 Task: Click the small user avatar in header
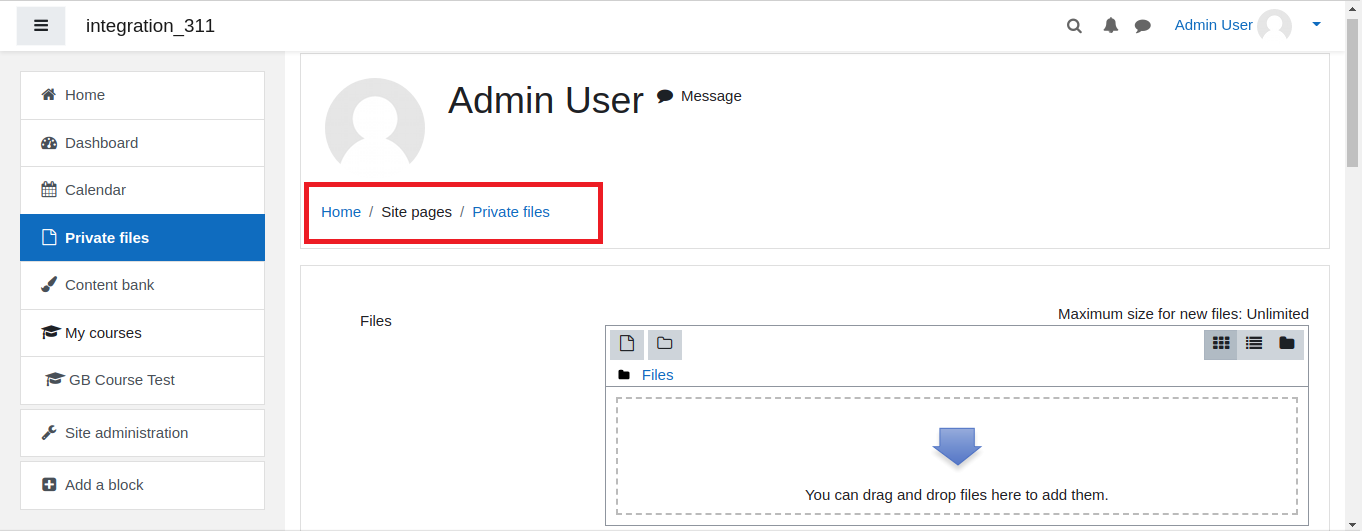click(1274, 26)
